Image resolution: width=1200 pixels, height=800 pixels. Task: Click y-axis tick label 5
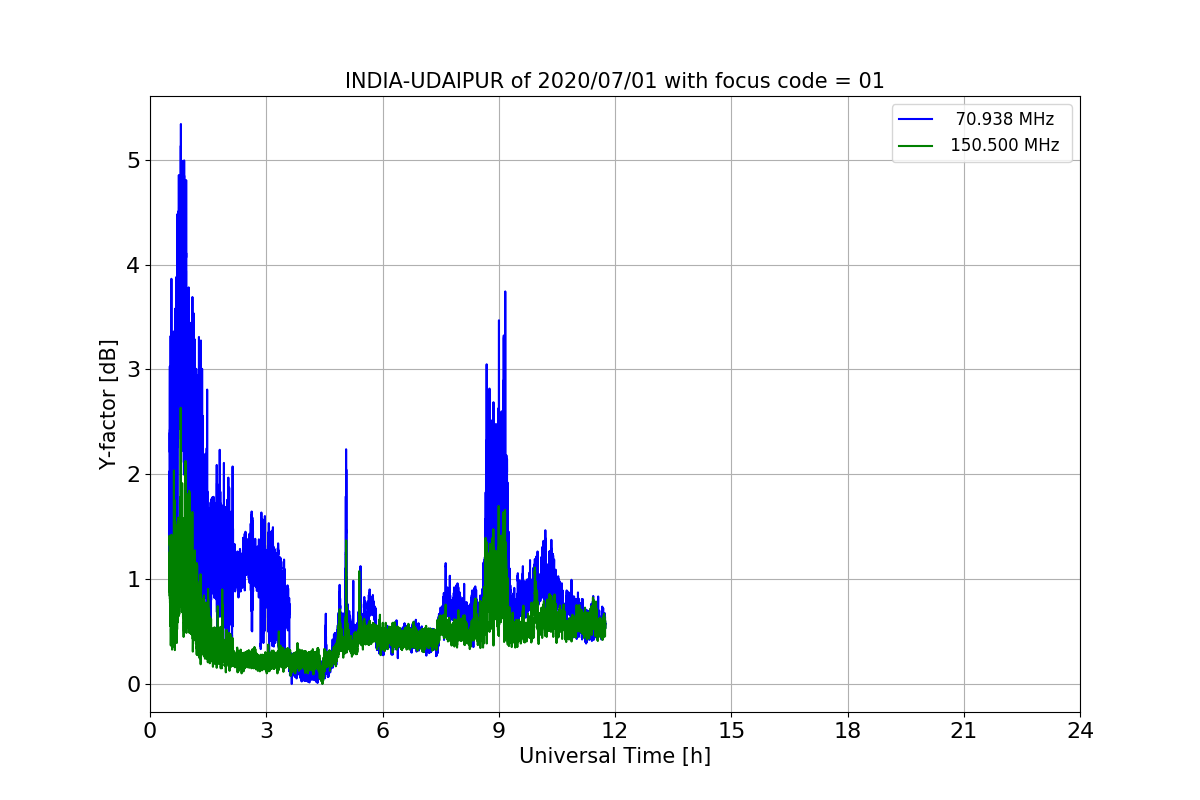[x=134, y=161]
